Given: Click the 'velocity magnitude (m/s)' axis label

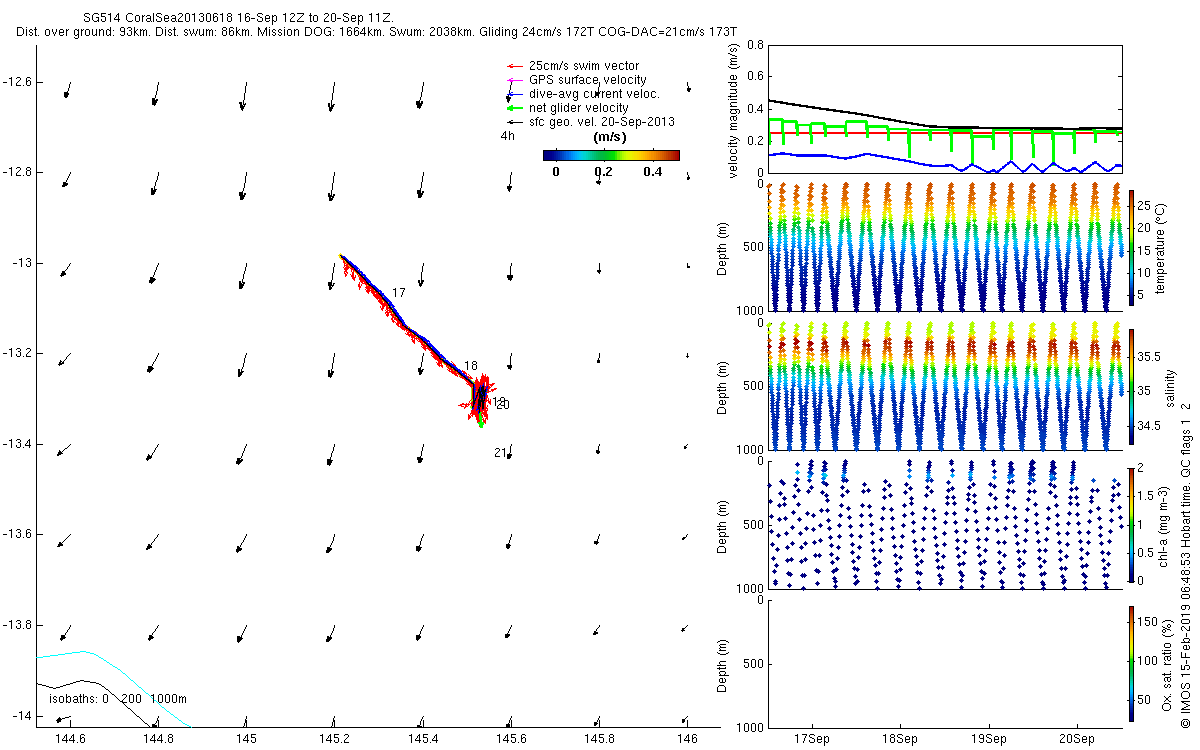Looking at the screenshot, I should 735,110.
